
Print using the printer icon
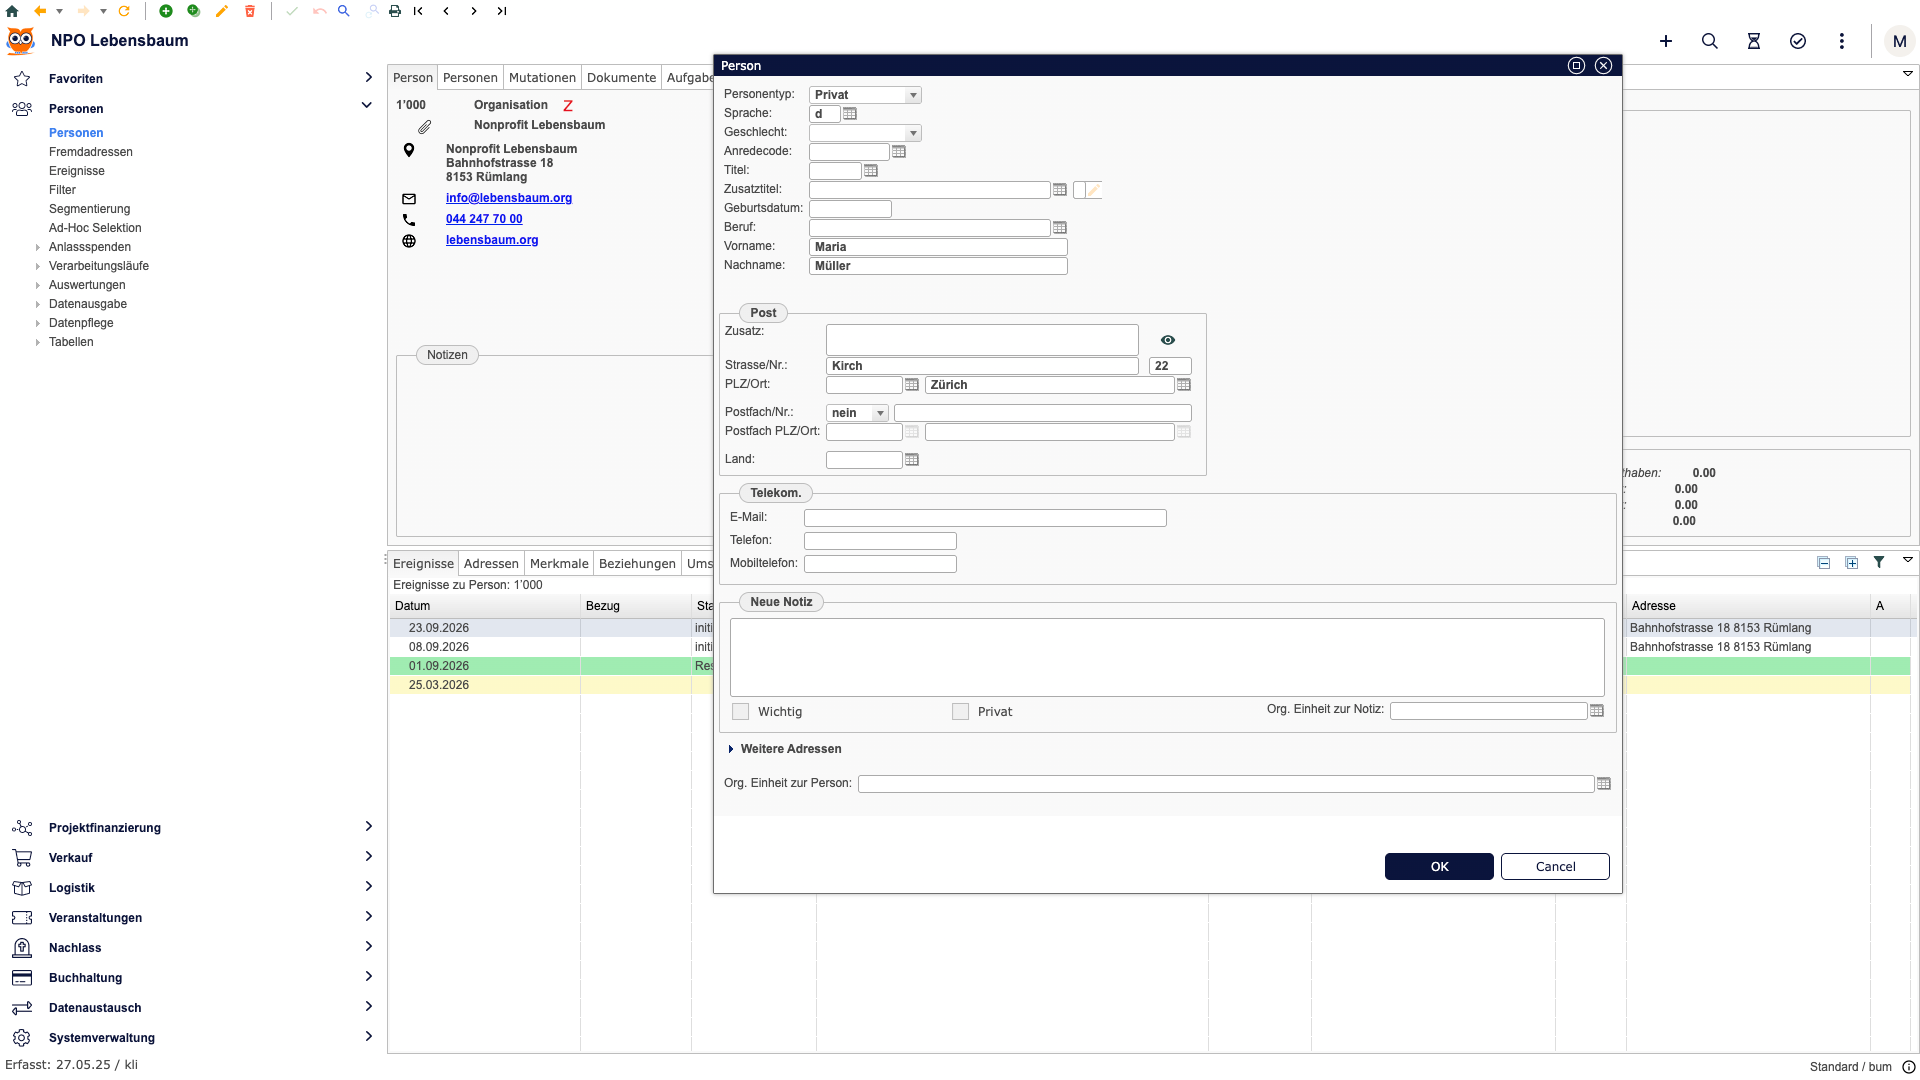click(x=395, y=11)
